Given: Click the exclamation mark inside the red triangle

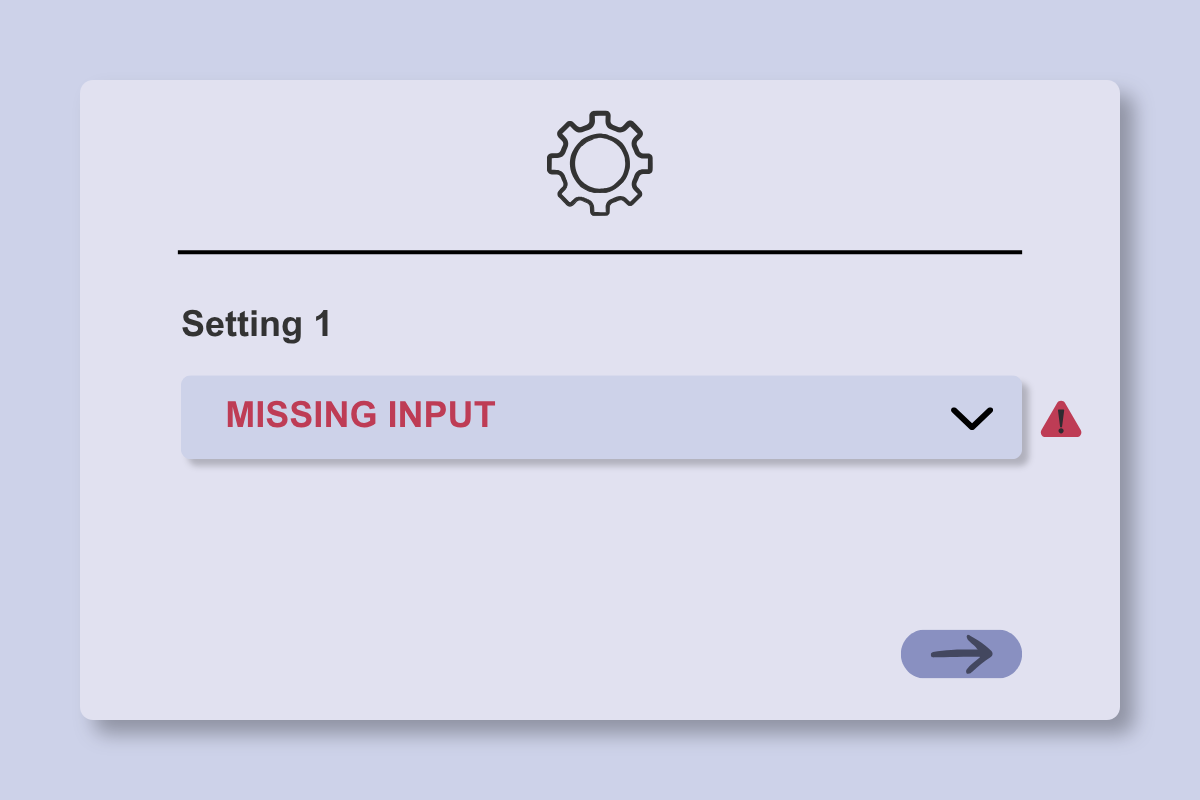Looking at the screenshot, I should point(1061,421).
